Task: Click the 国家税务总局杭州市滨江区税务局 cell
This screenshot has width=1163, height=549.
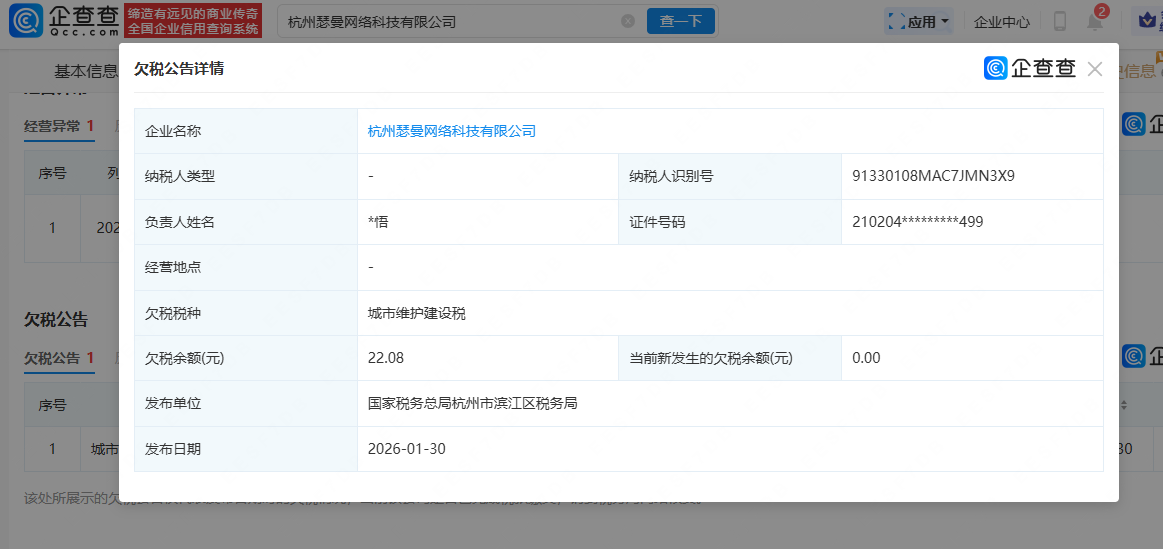Action: (472, 404)
